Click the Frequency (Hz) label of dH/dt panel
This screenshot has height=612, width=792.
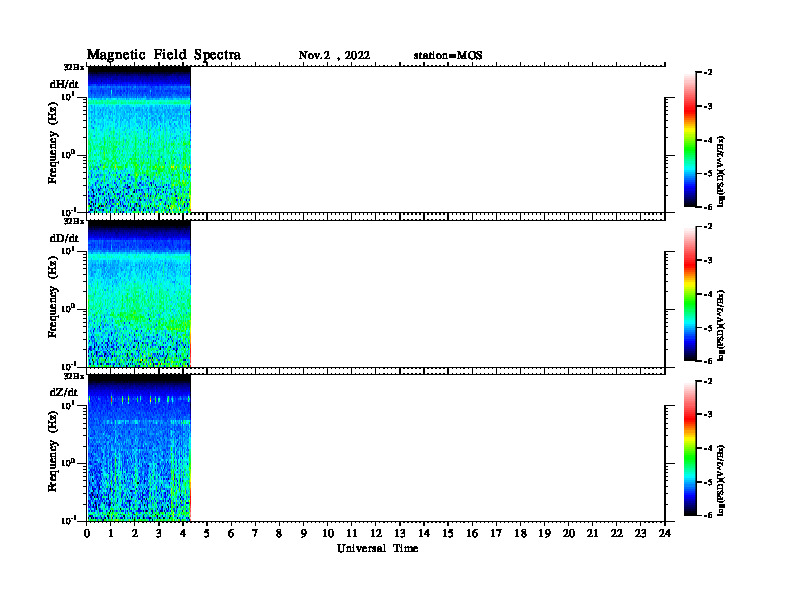[53, 143]
